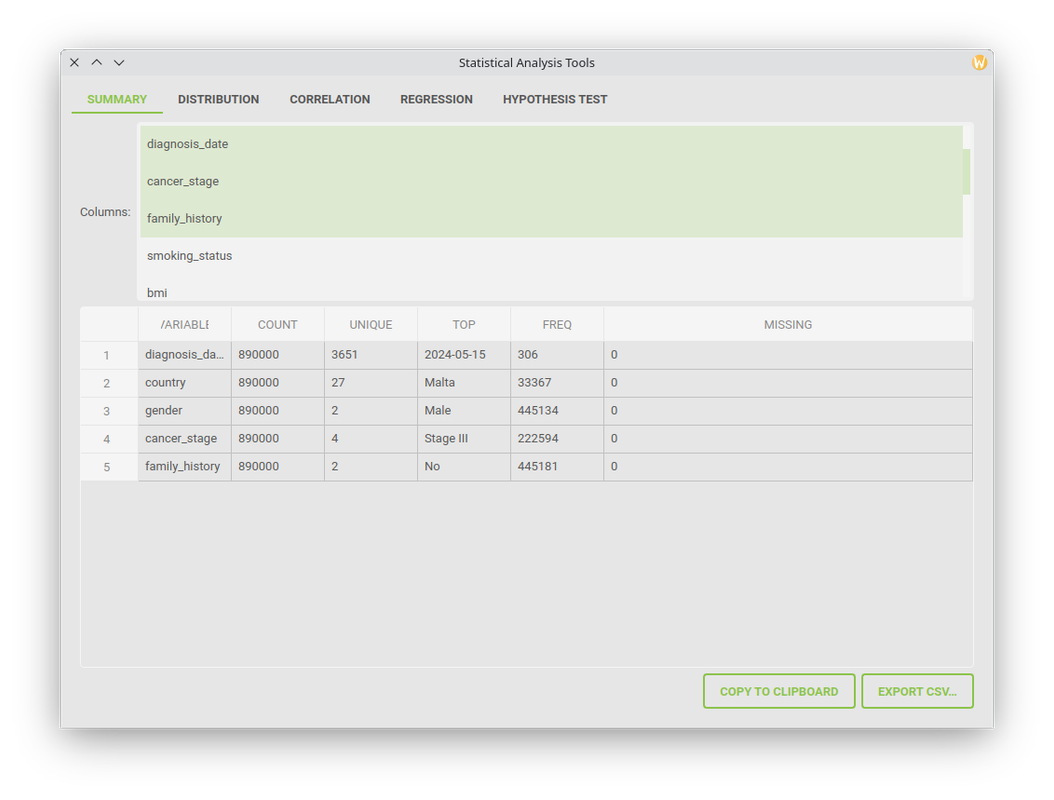Switch to the Summary tab
Viewport: 1054px width, 800px height.
(x=117, y=99)
